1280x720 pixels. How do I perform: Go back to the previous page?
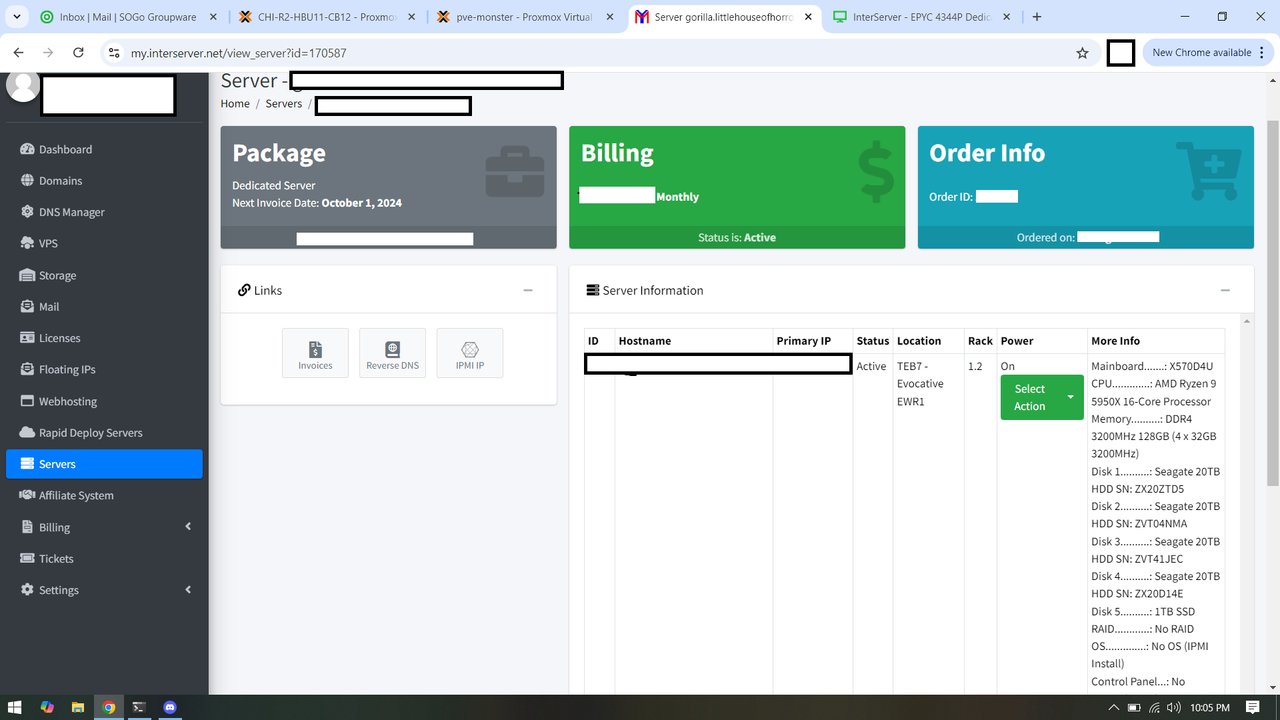(18, 53)
